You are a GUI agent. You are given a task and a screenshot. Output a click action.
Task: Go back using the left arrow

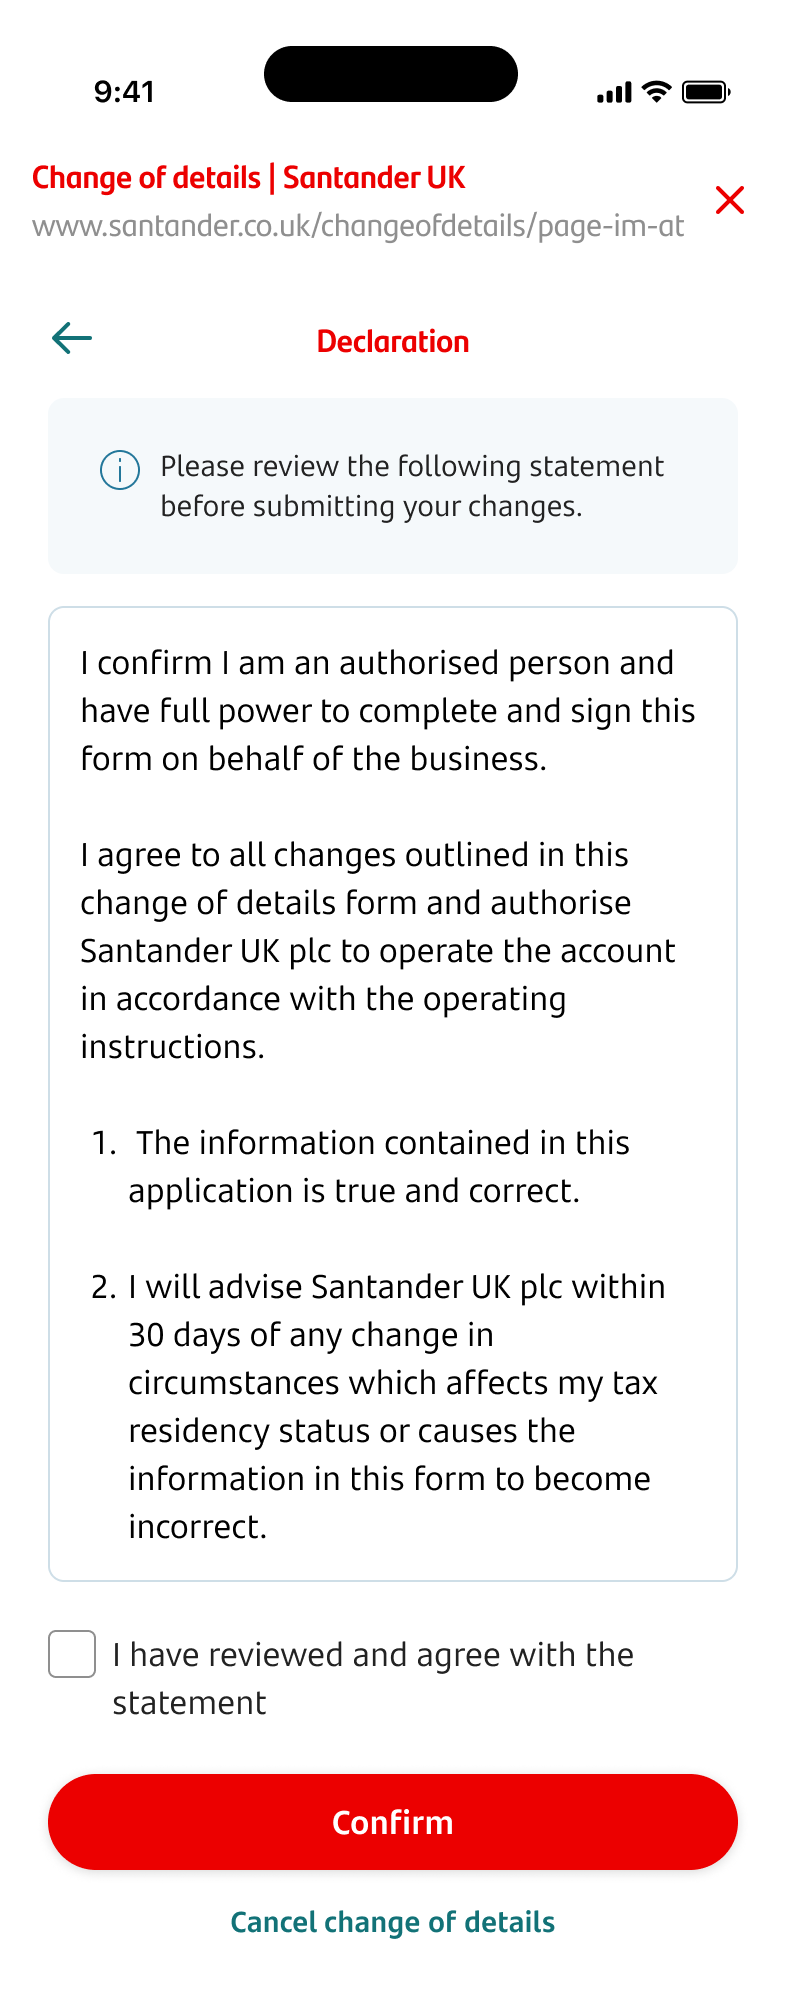pos(72,338)
